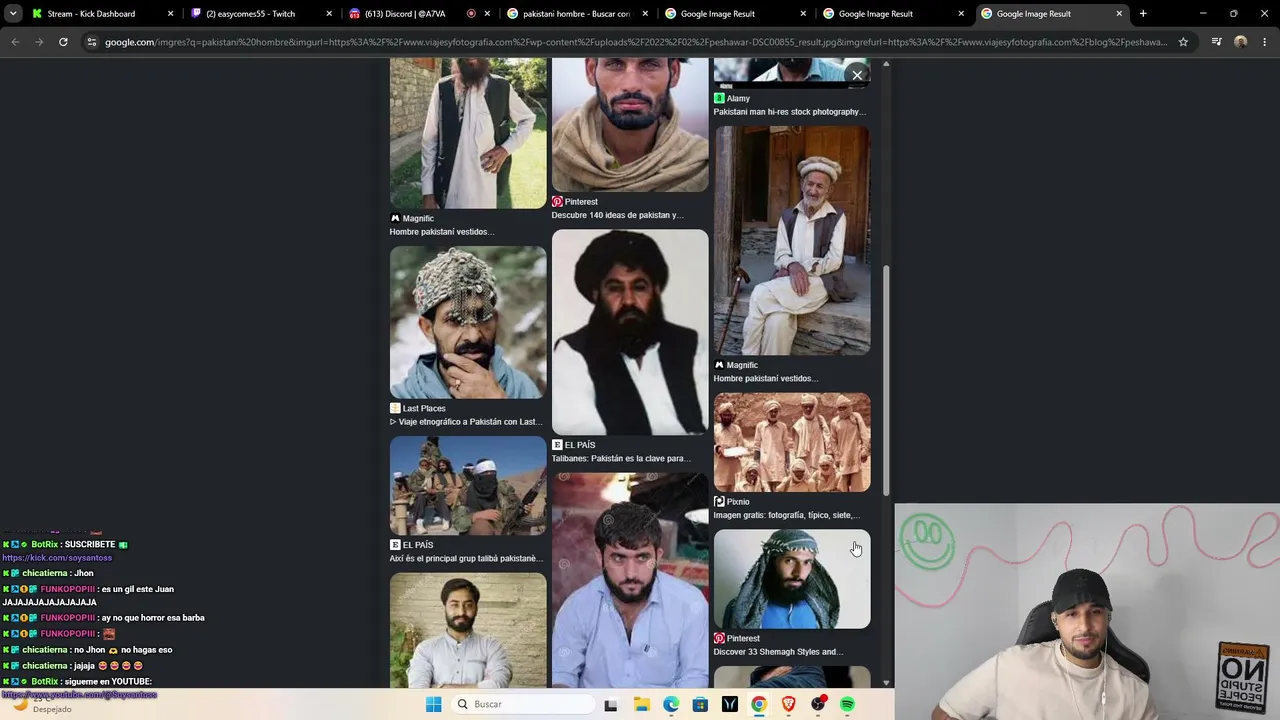Switch to the easycomes55 - Twitch tab
The height and width of the screenshot is (720, 1280).
click(x=260, y=14)
